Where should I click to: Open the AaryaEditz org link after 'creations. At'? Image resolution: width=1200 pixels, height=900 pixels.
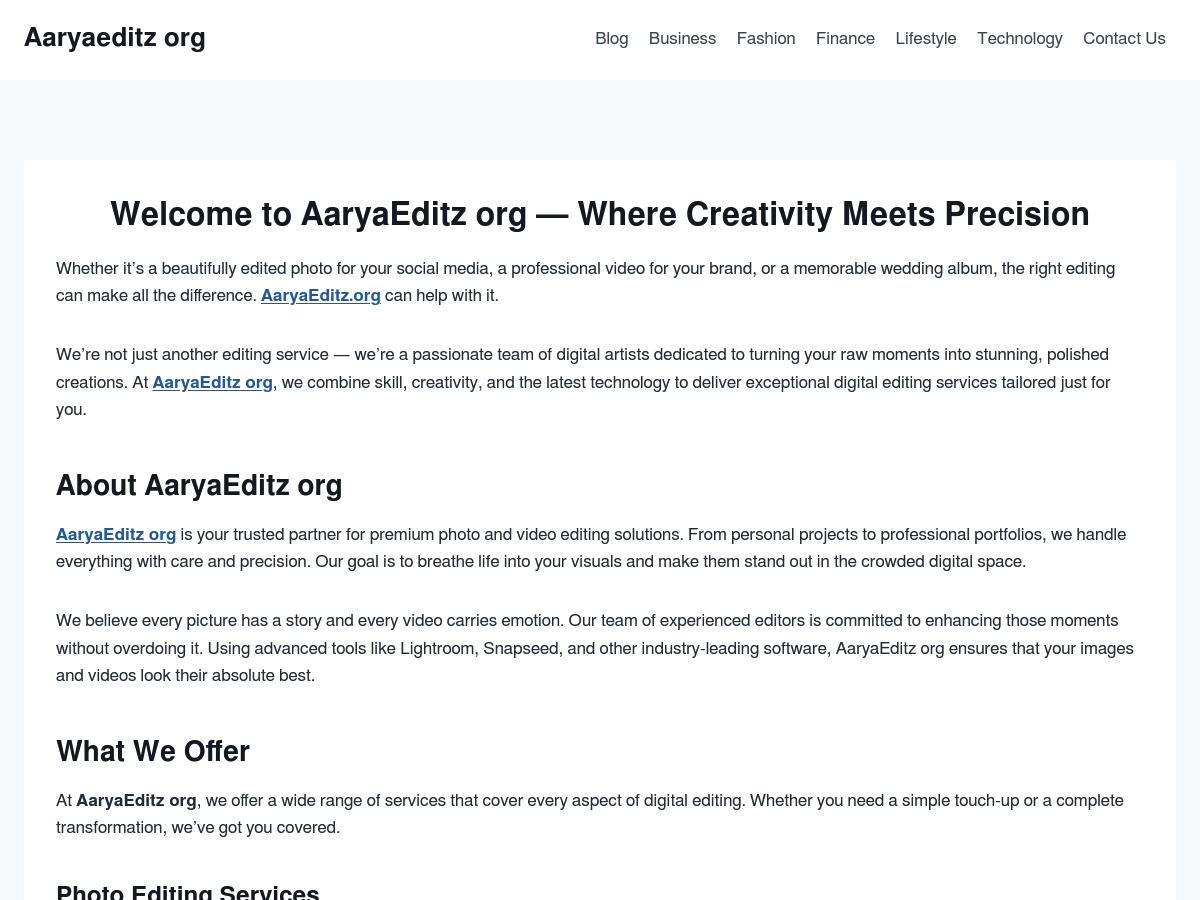tap(212, 382)
